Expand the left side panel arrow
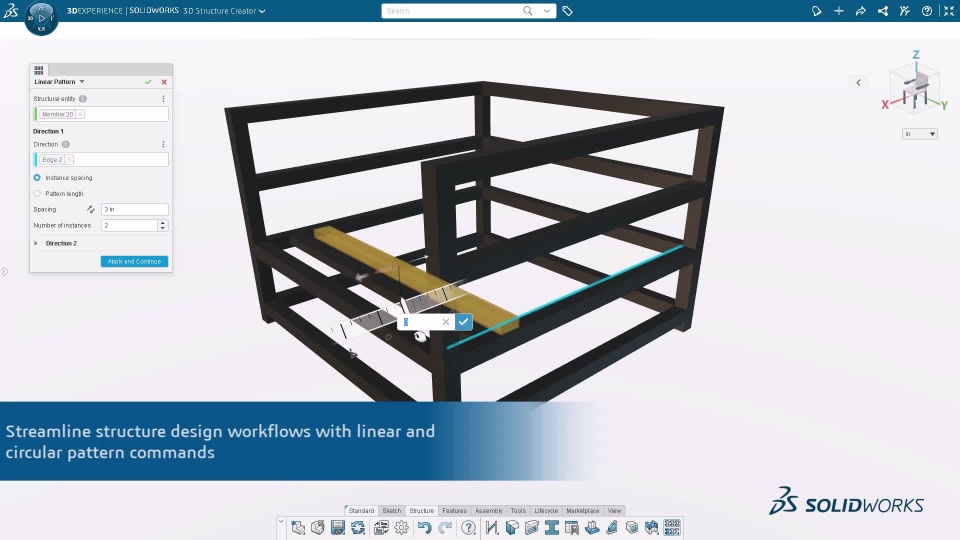Viewport: 960px width, 540px height. [x=5, y=271]
